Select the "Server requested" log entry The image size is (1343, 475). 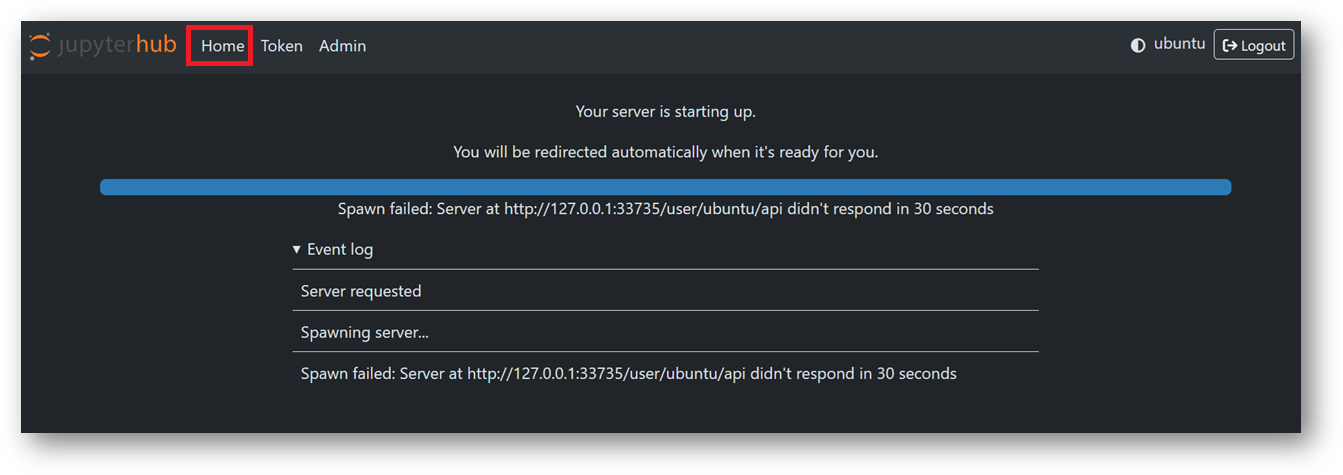click(361, 291)
